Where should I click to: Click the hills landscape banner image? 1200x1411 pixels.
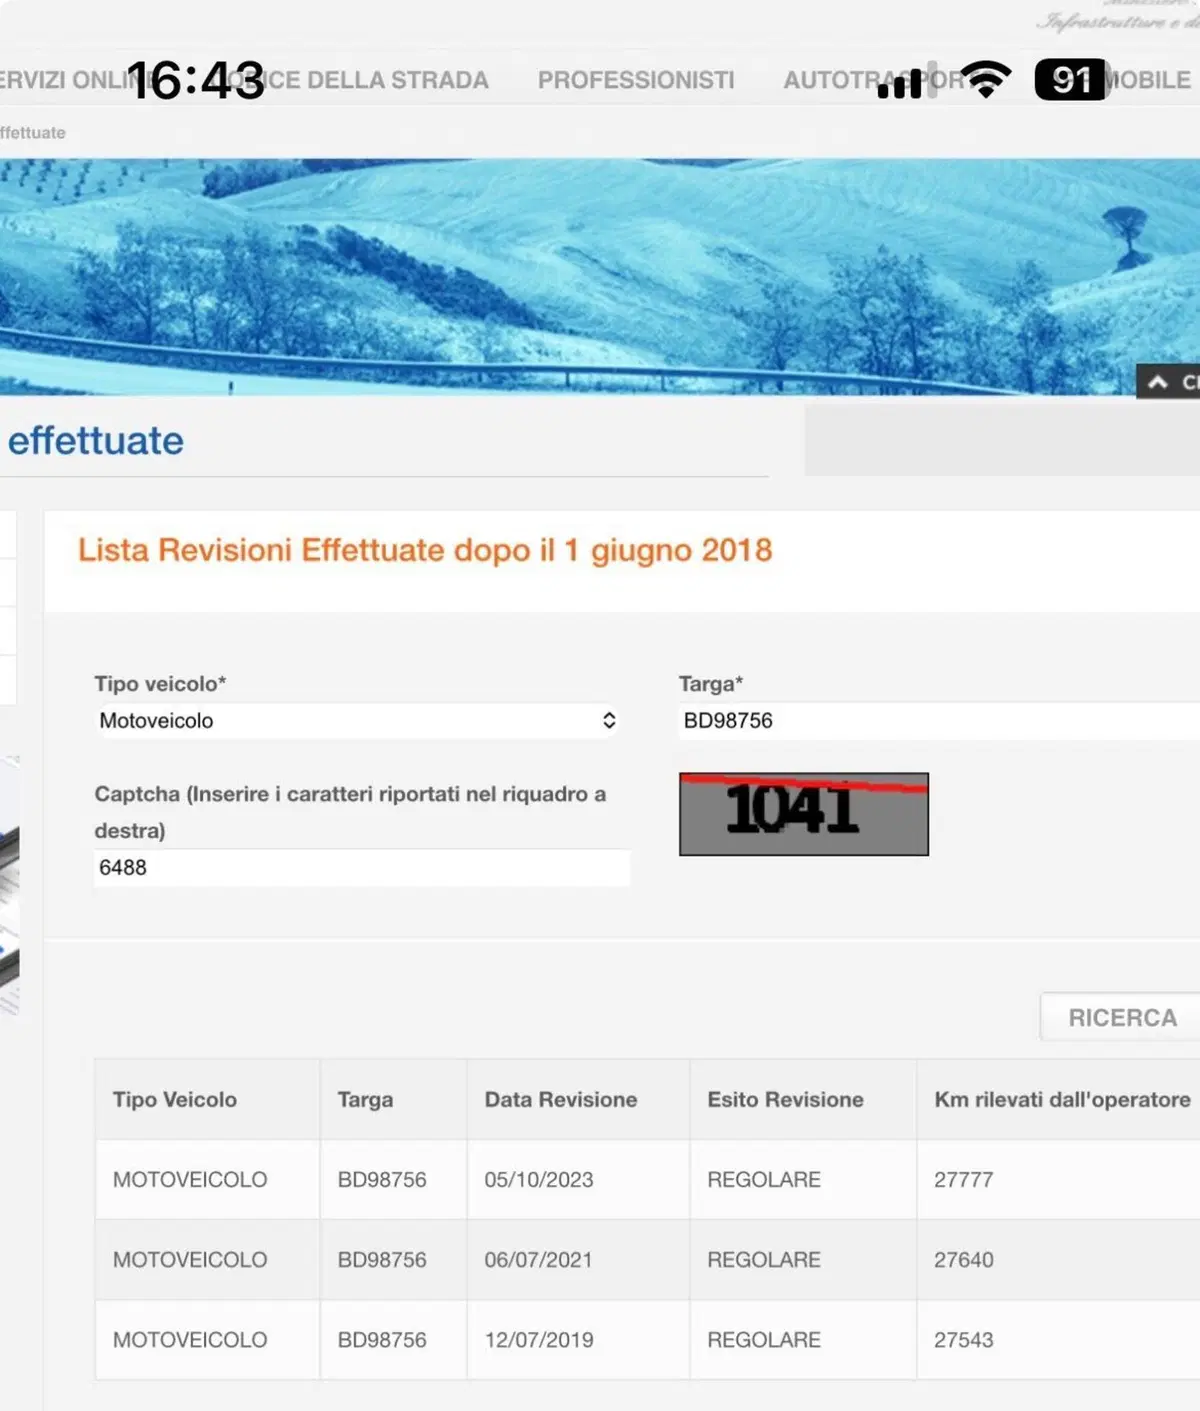600,277
